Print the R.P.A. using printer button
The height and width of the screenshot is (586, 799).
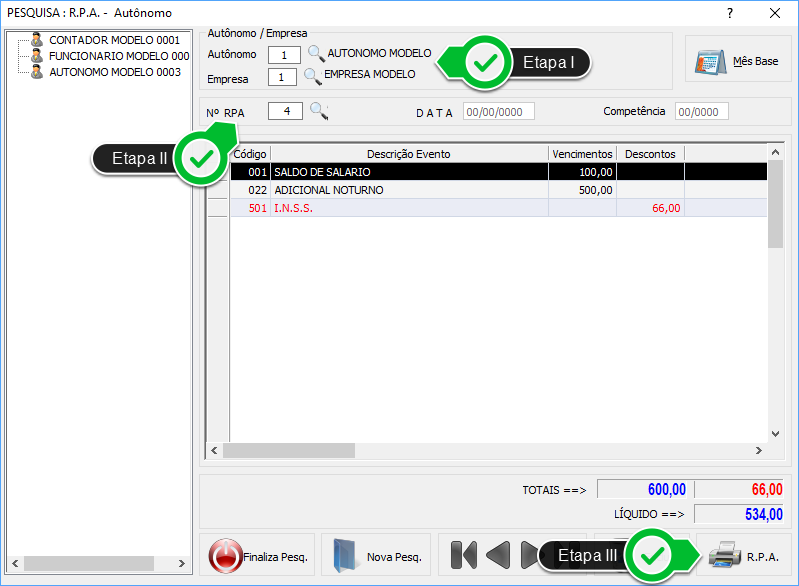pyautogui.click(x=743, y=556)
